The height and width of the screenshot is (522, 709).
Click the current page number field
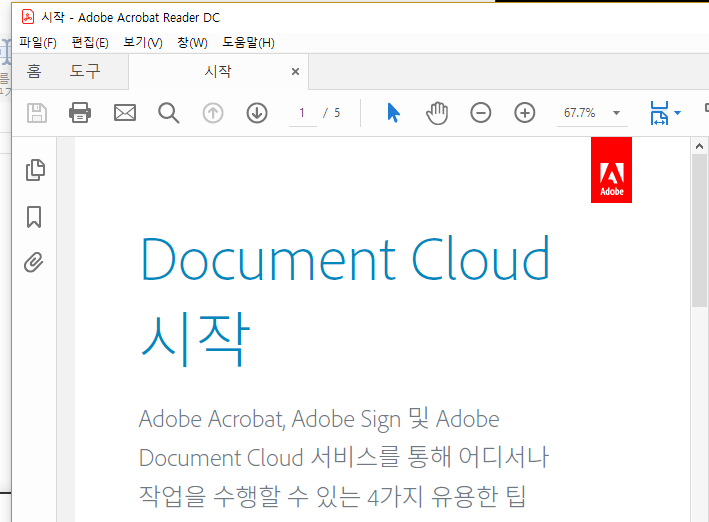tap(302, 113)
